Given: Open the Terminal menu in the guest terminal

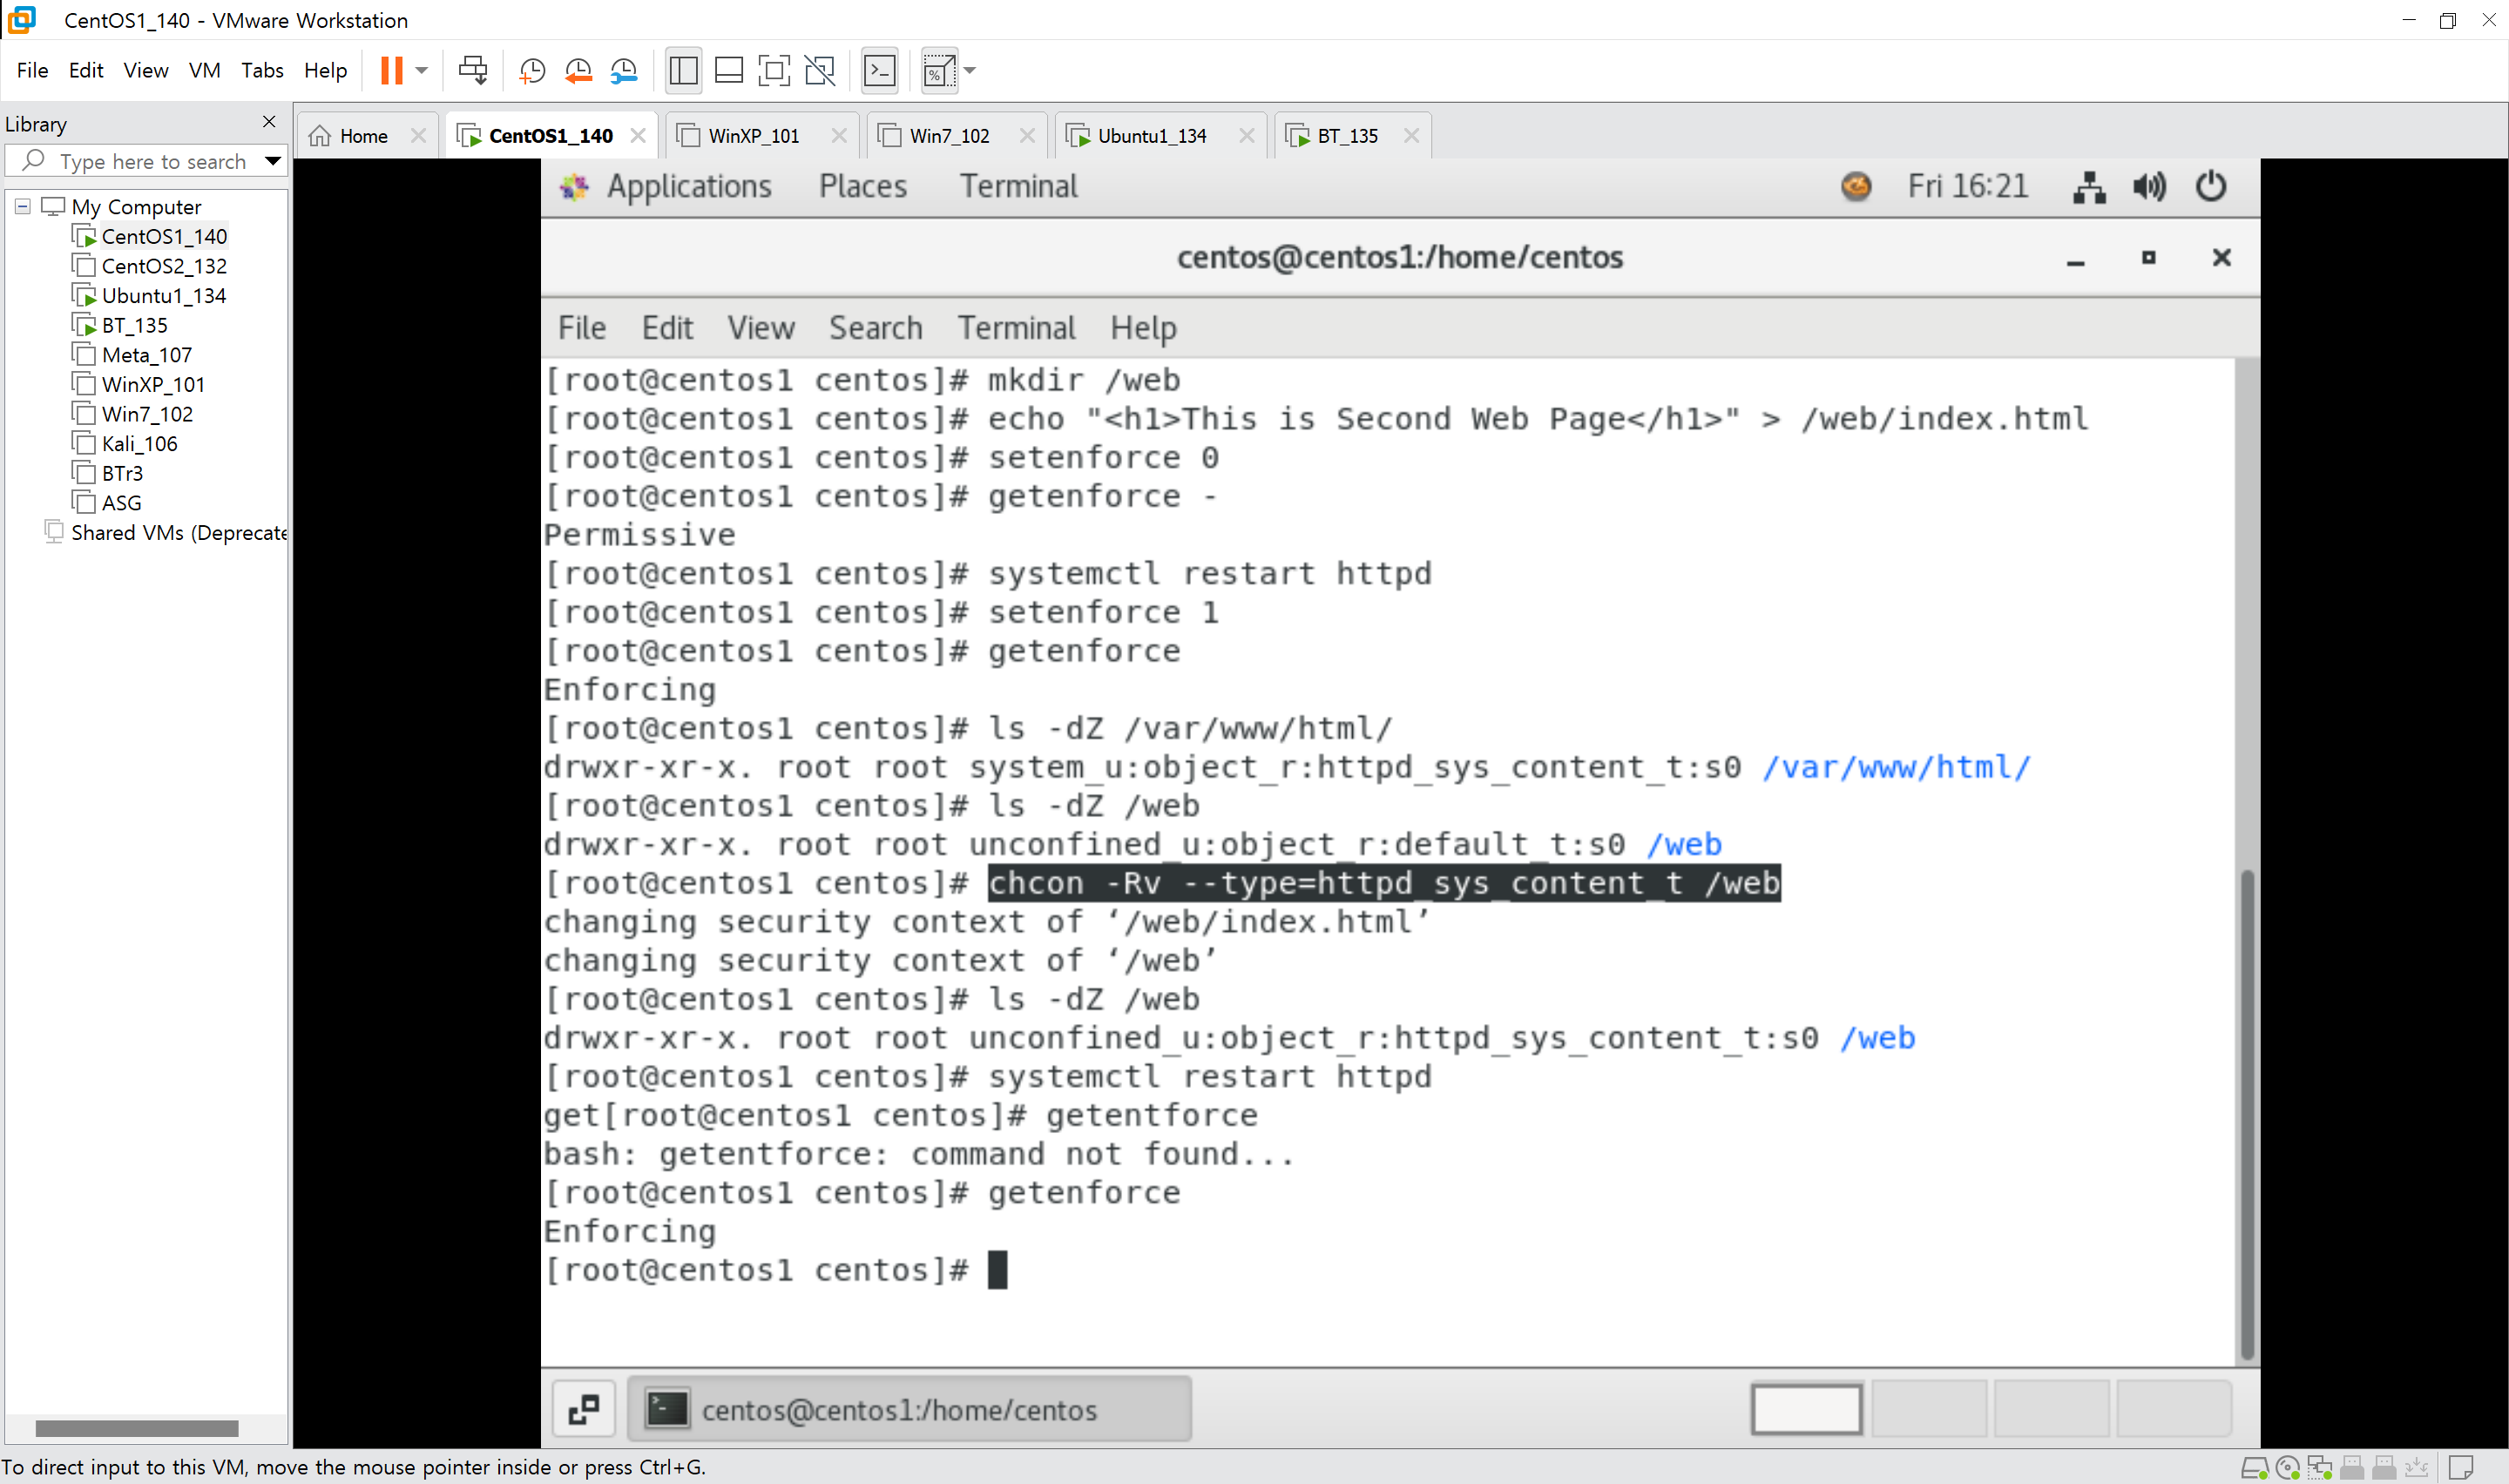Looking at the screenshot, I should 1016,327.
